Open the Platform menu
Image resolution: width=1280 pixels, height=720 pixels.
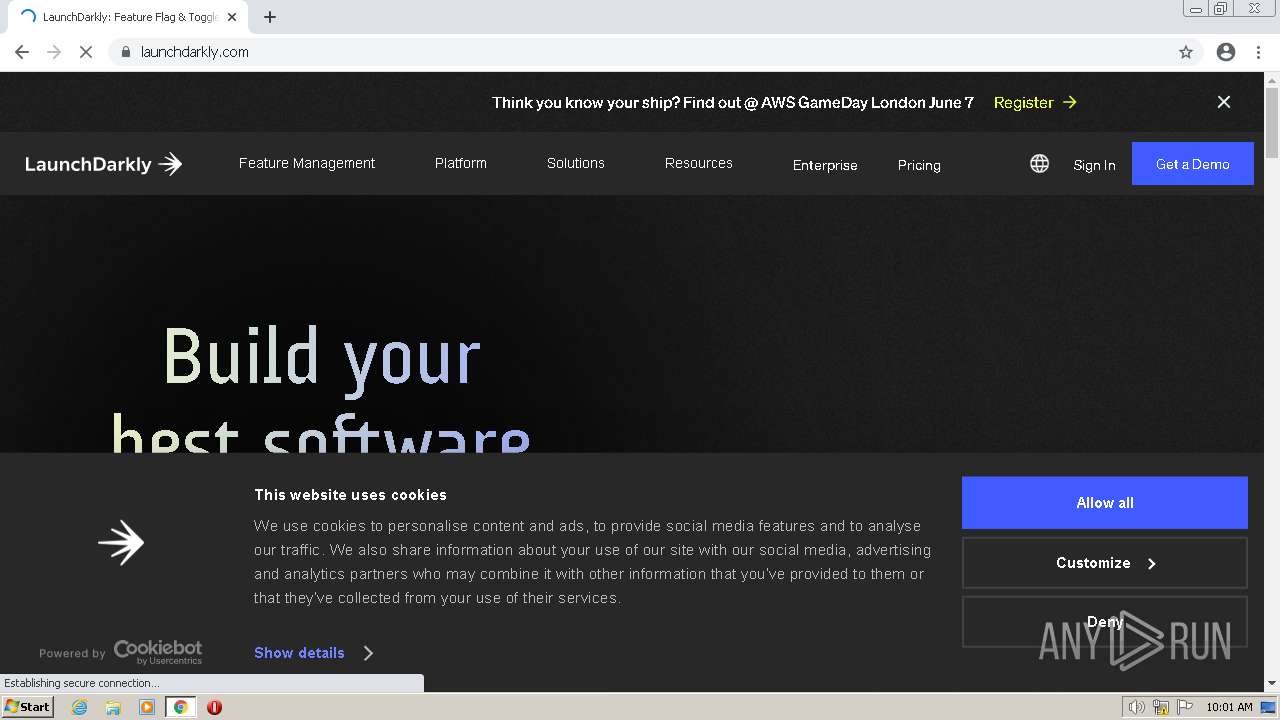(x=461, y=163)
